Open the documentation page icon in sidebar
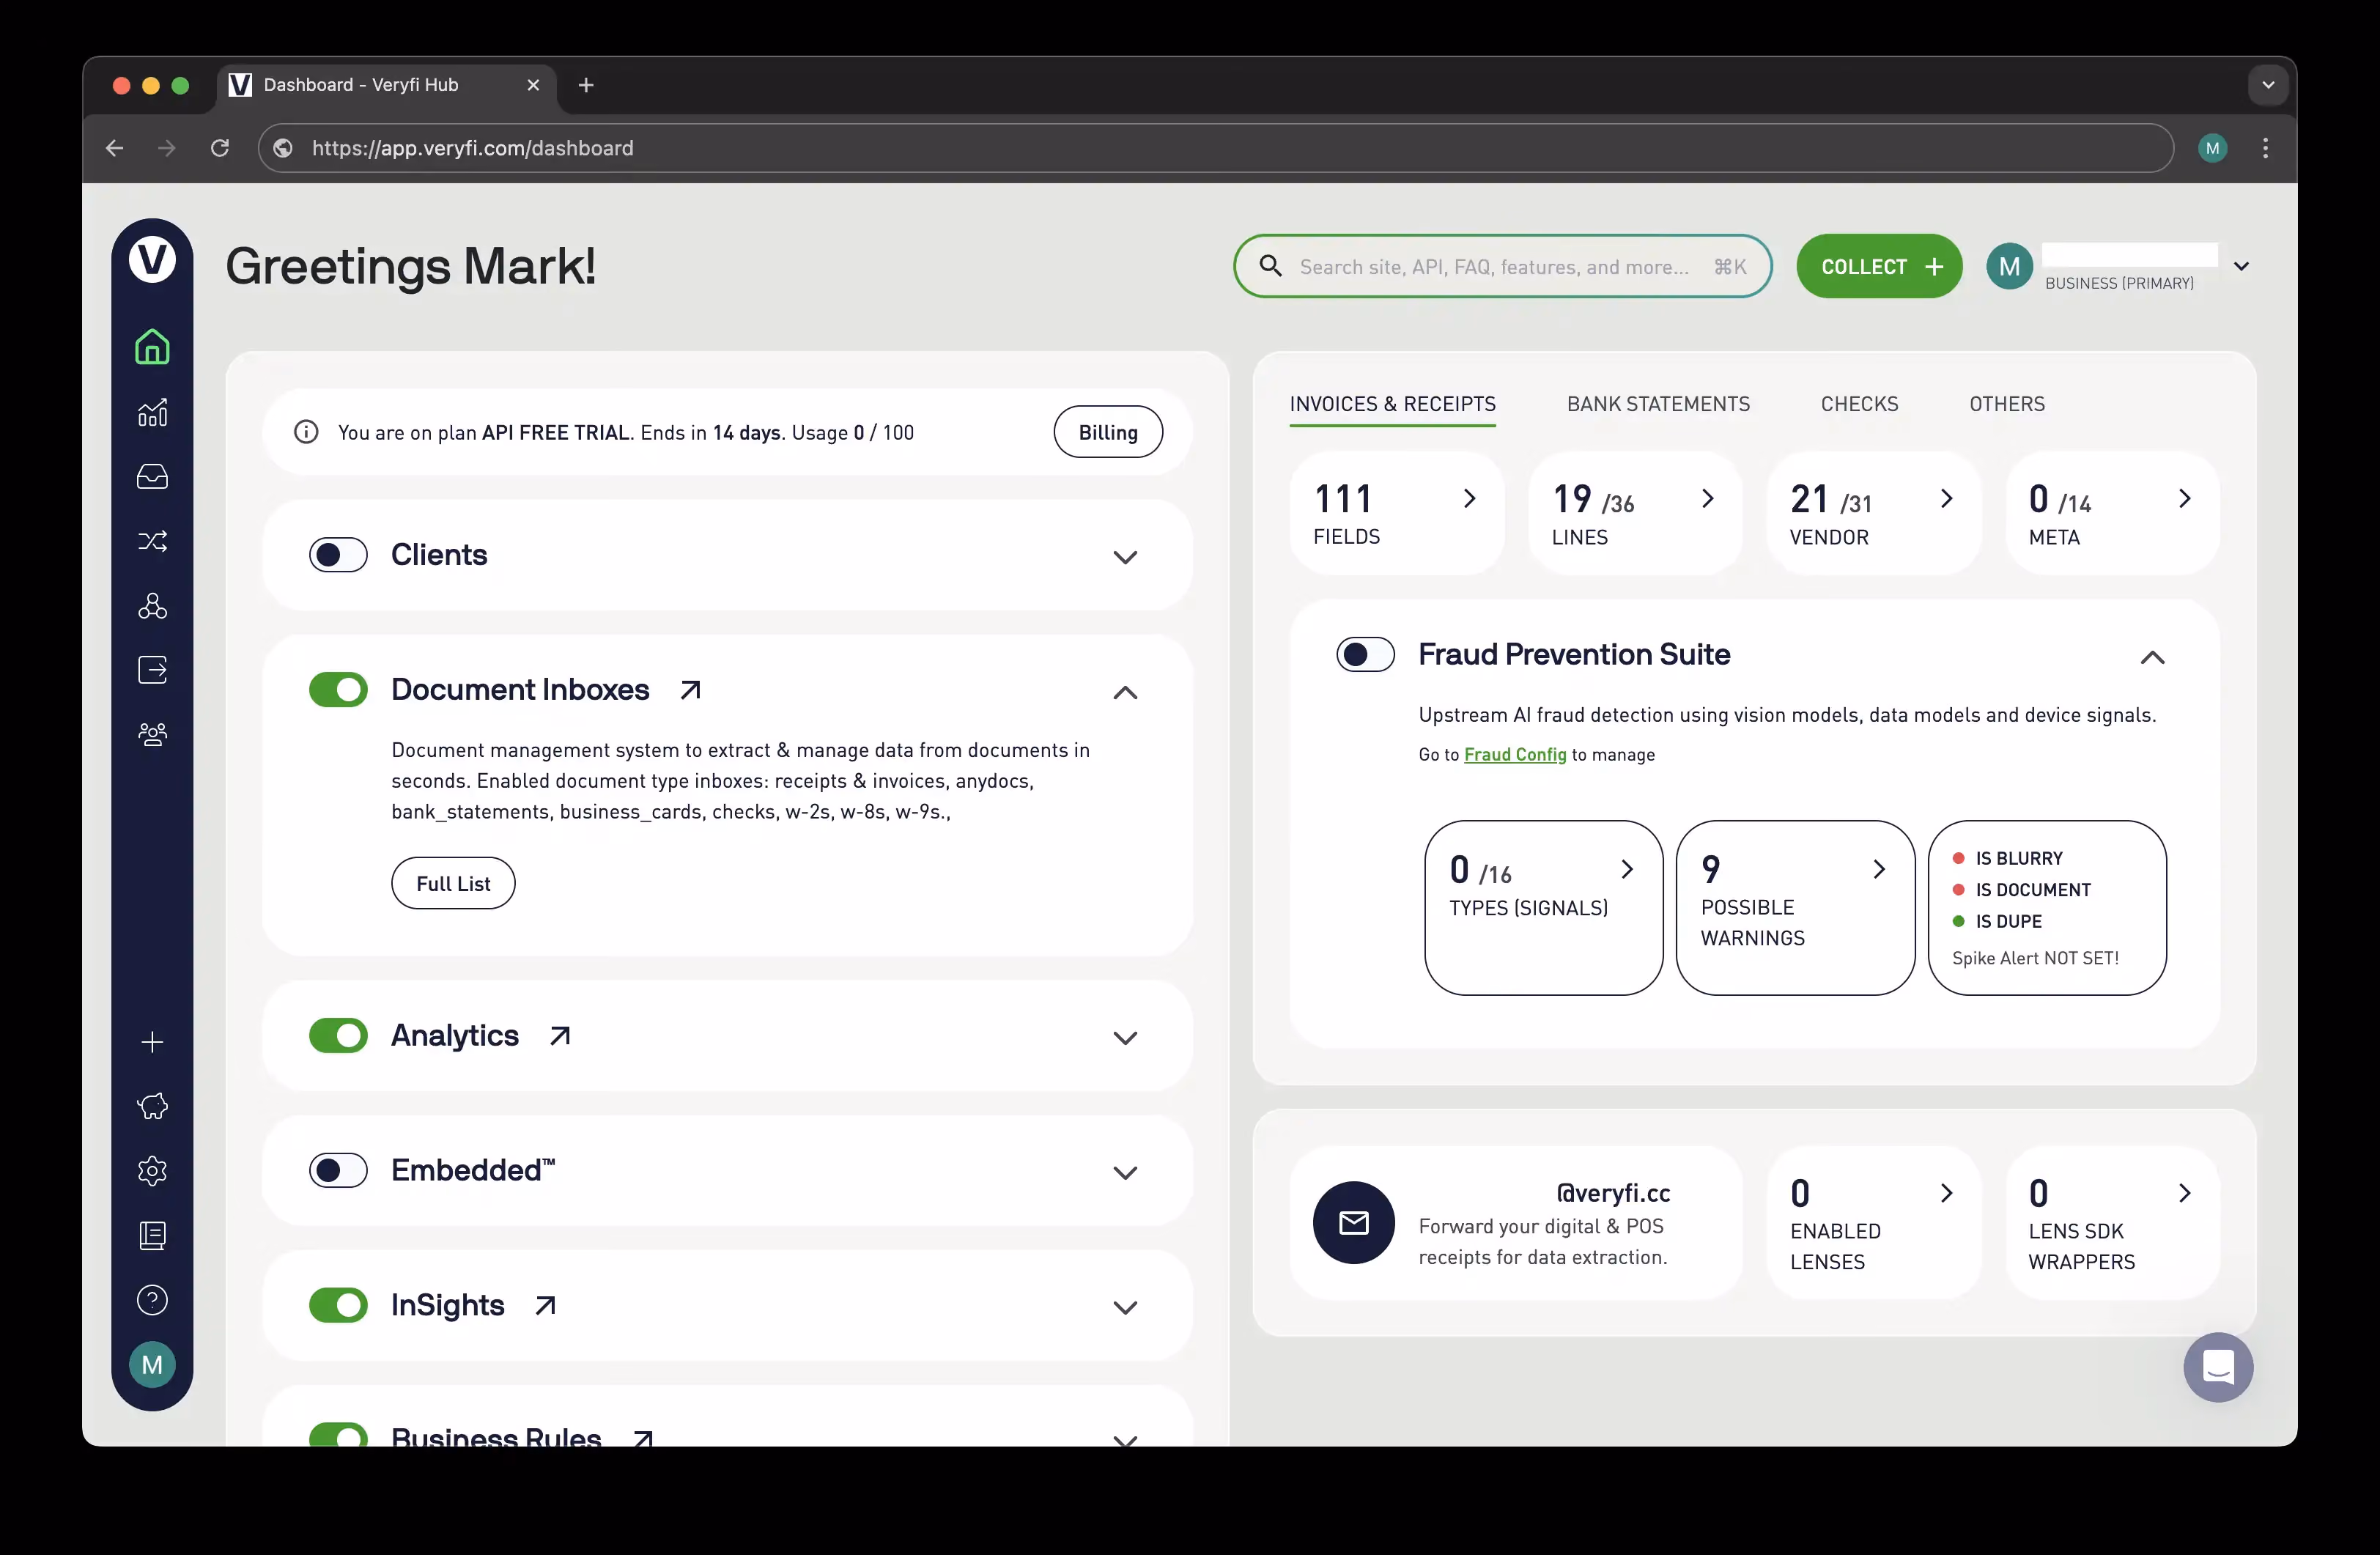Screen dimensions: 2380x1555 point(152,1236)
